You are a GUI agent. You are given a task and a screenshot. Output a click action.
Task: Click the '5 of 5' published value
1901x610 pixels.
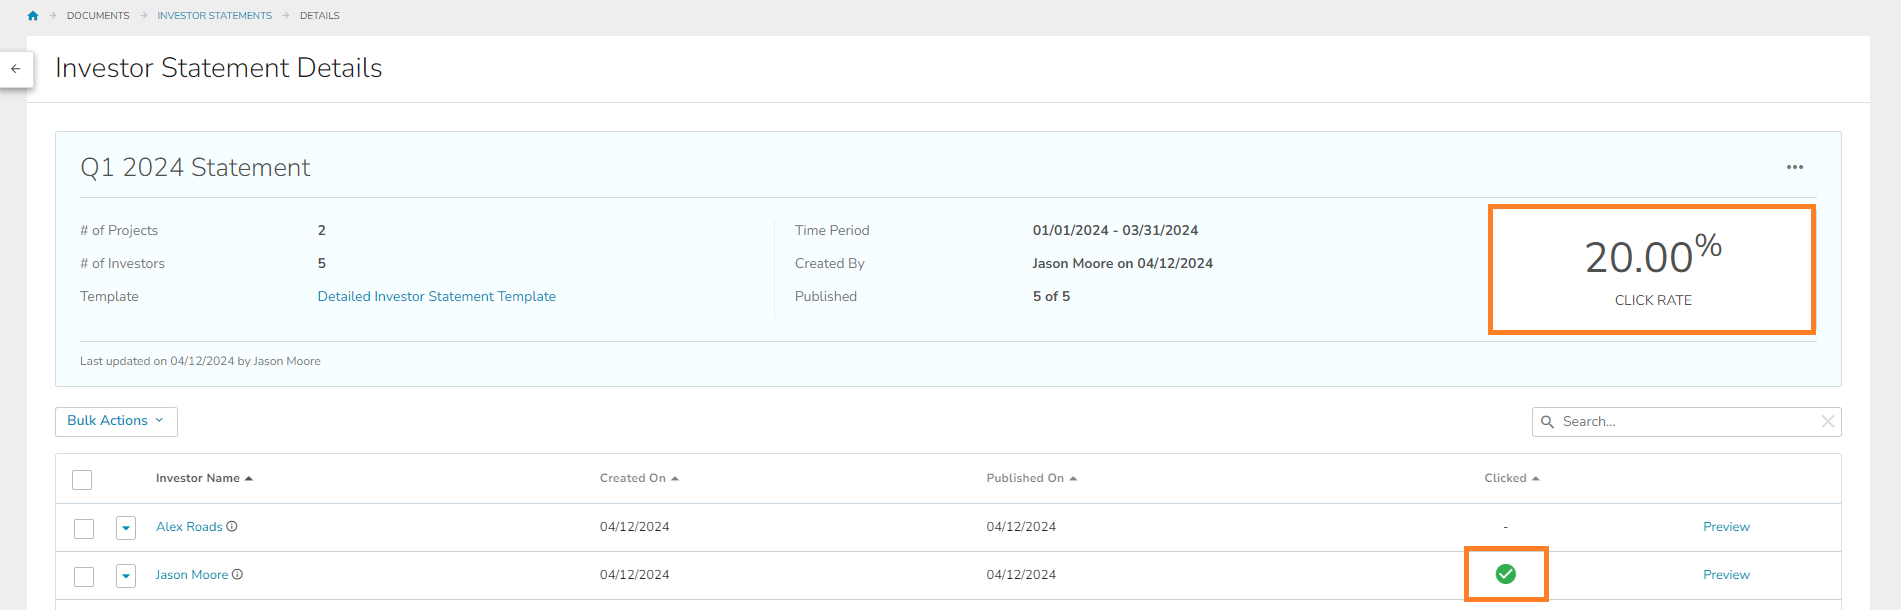(x=1051, y=297)
